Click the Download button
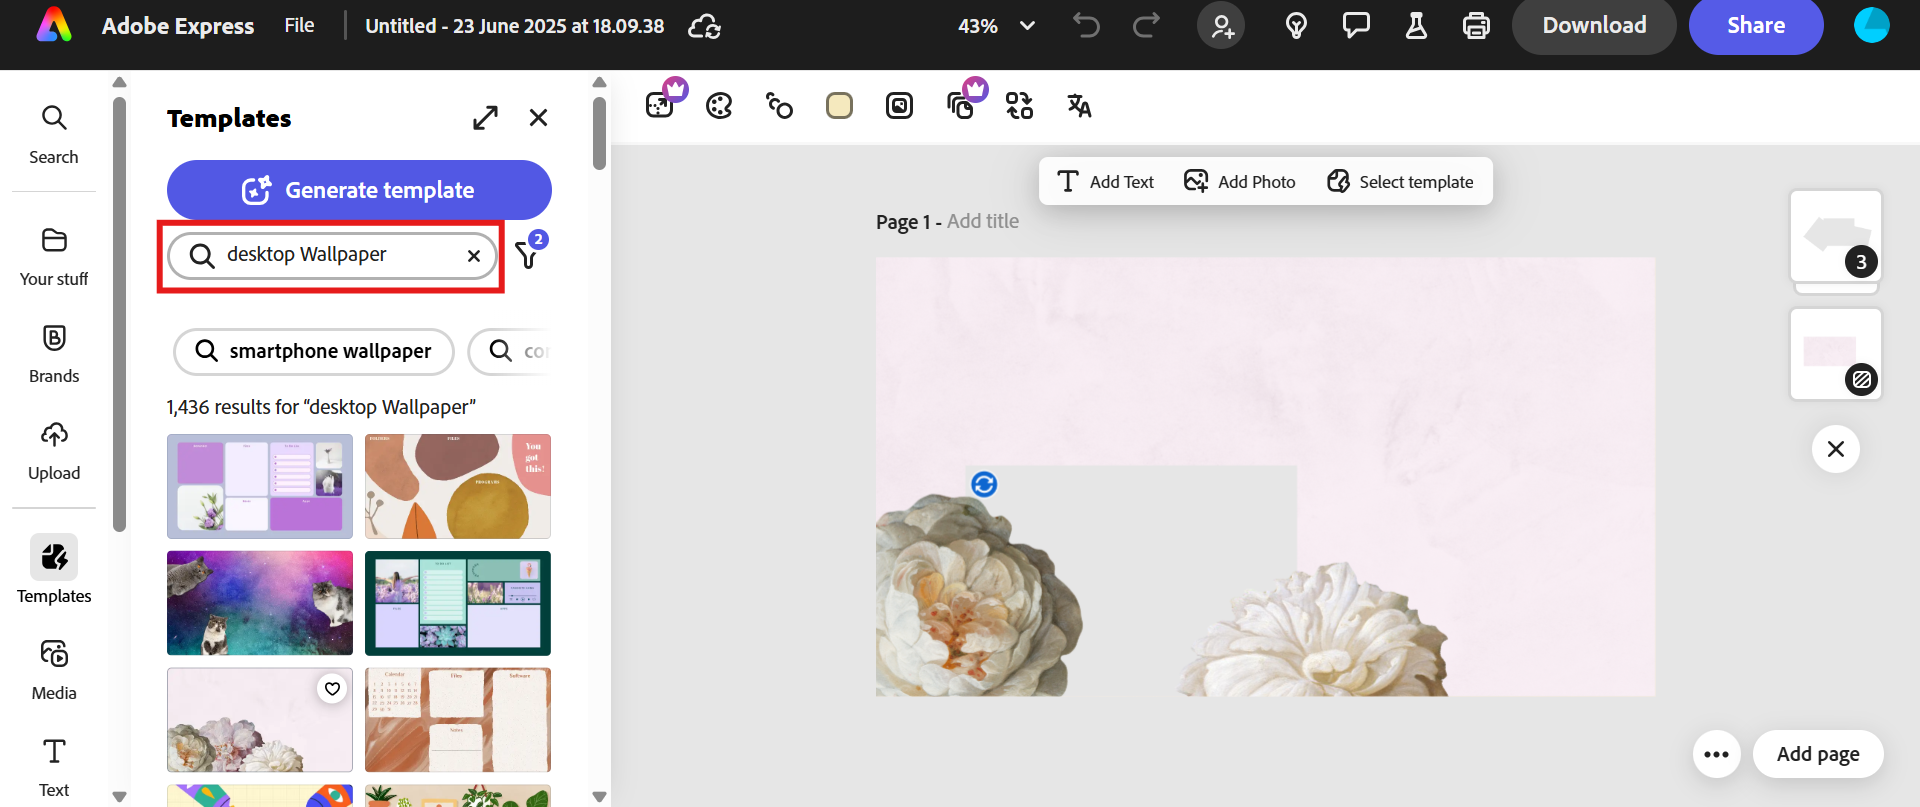Screen dimensions: 1920x807 1594,26
